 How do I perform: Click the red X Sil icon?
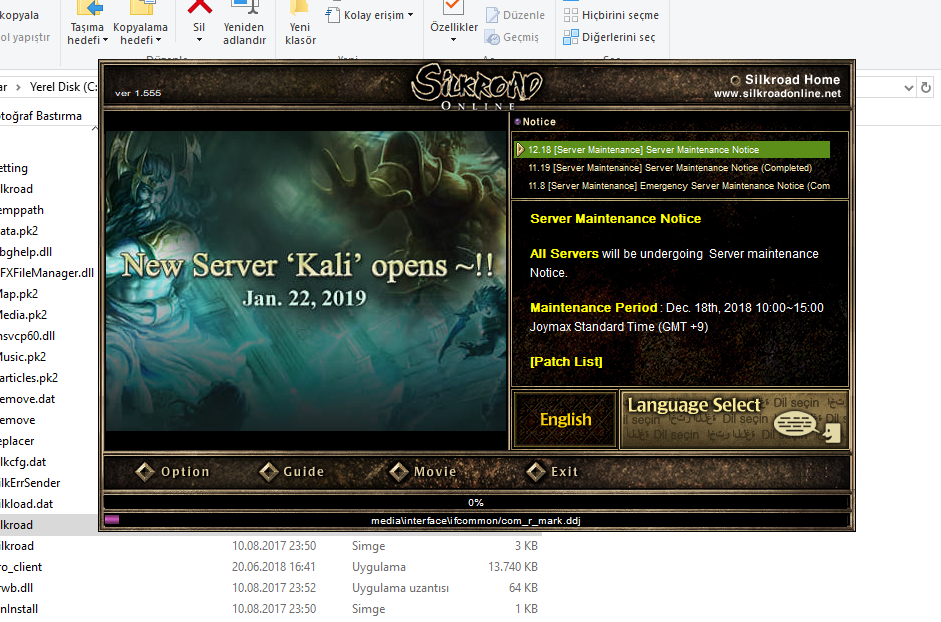tap(199, 7)
